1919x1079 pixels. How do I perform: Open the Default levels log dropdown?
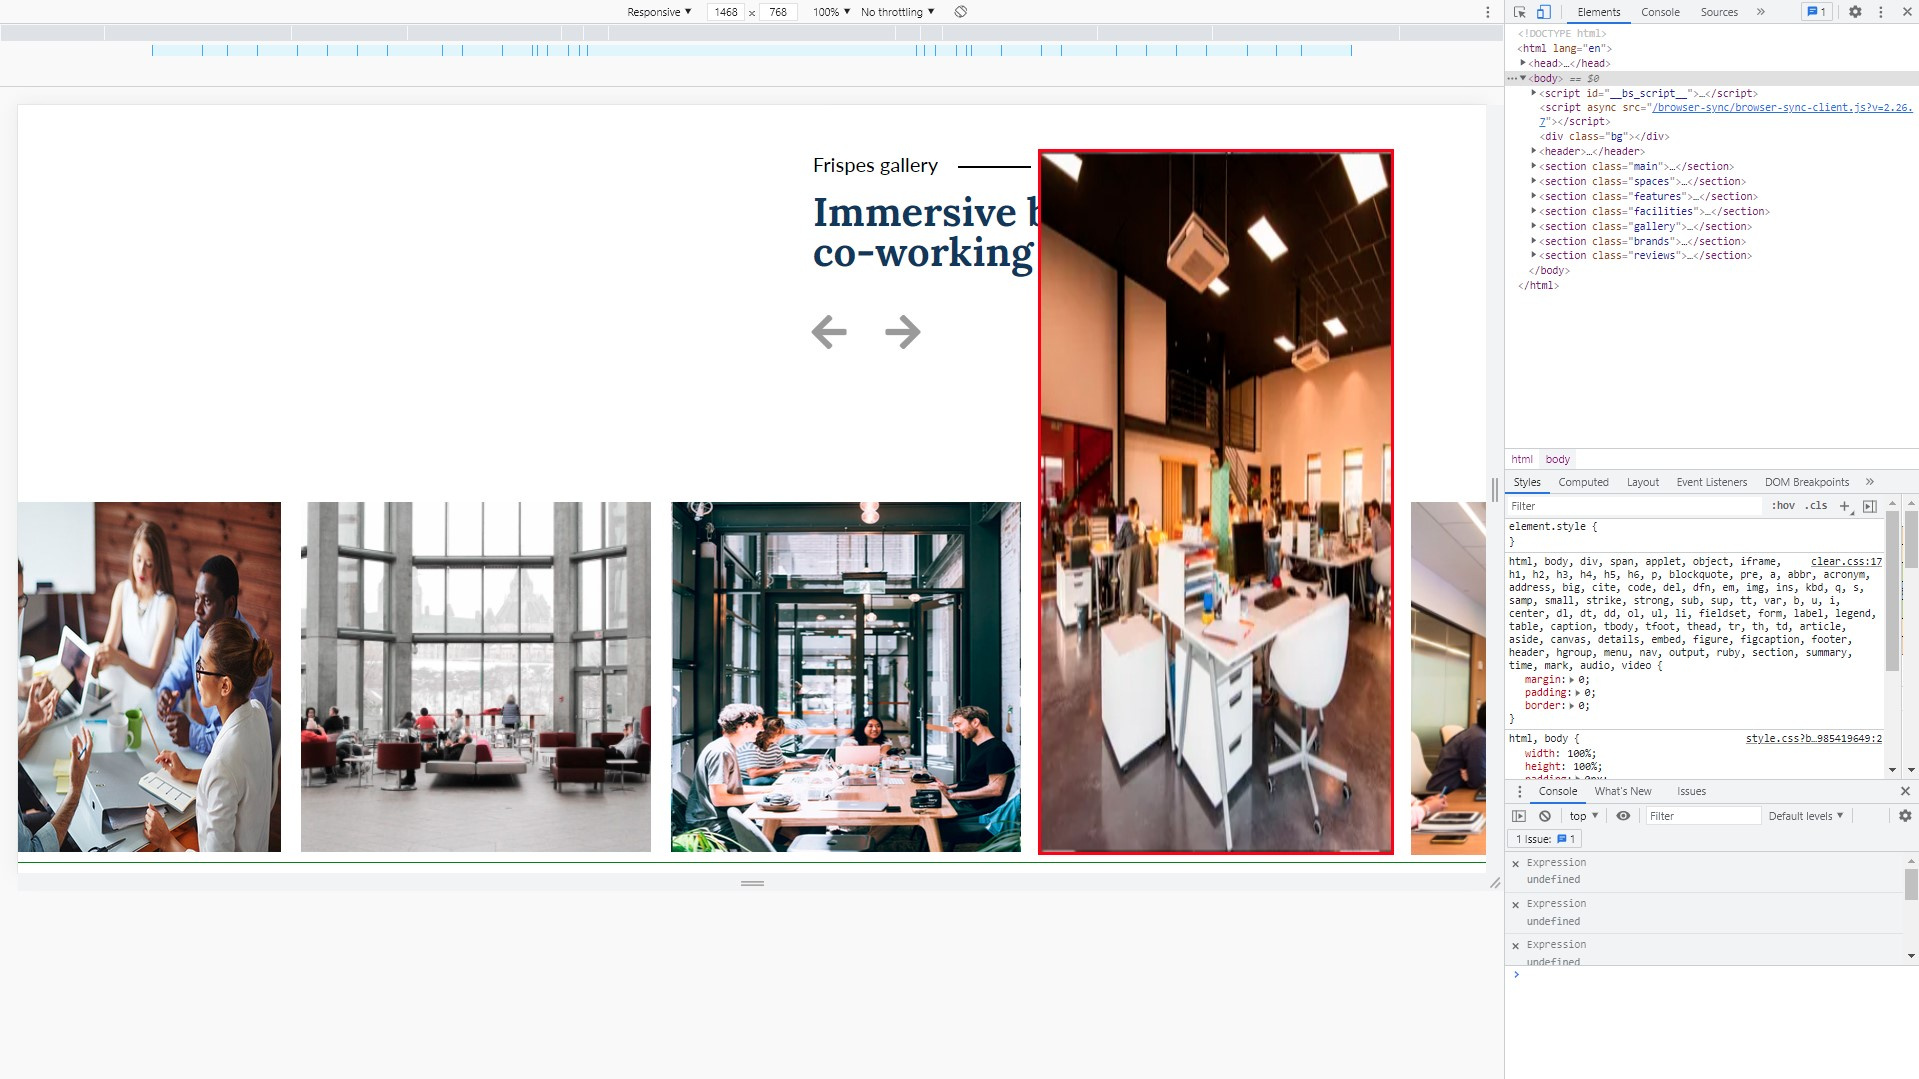[x=1805, y=816]
